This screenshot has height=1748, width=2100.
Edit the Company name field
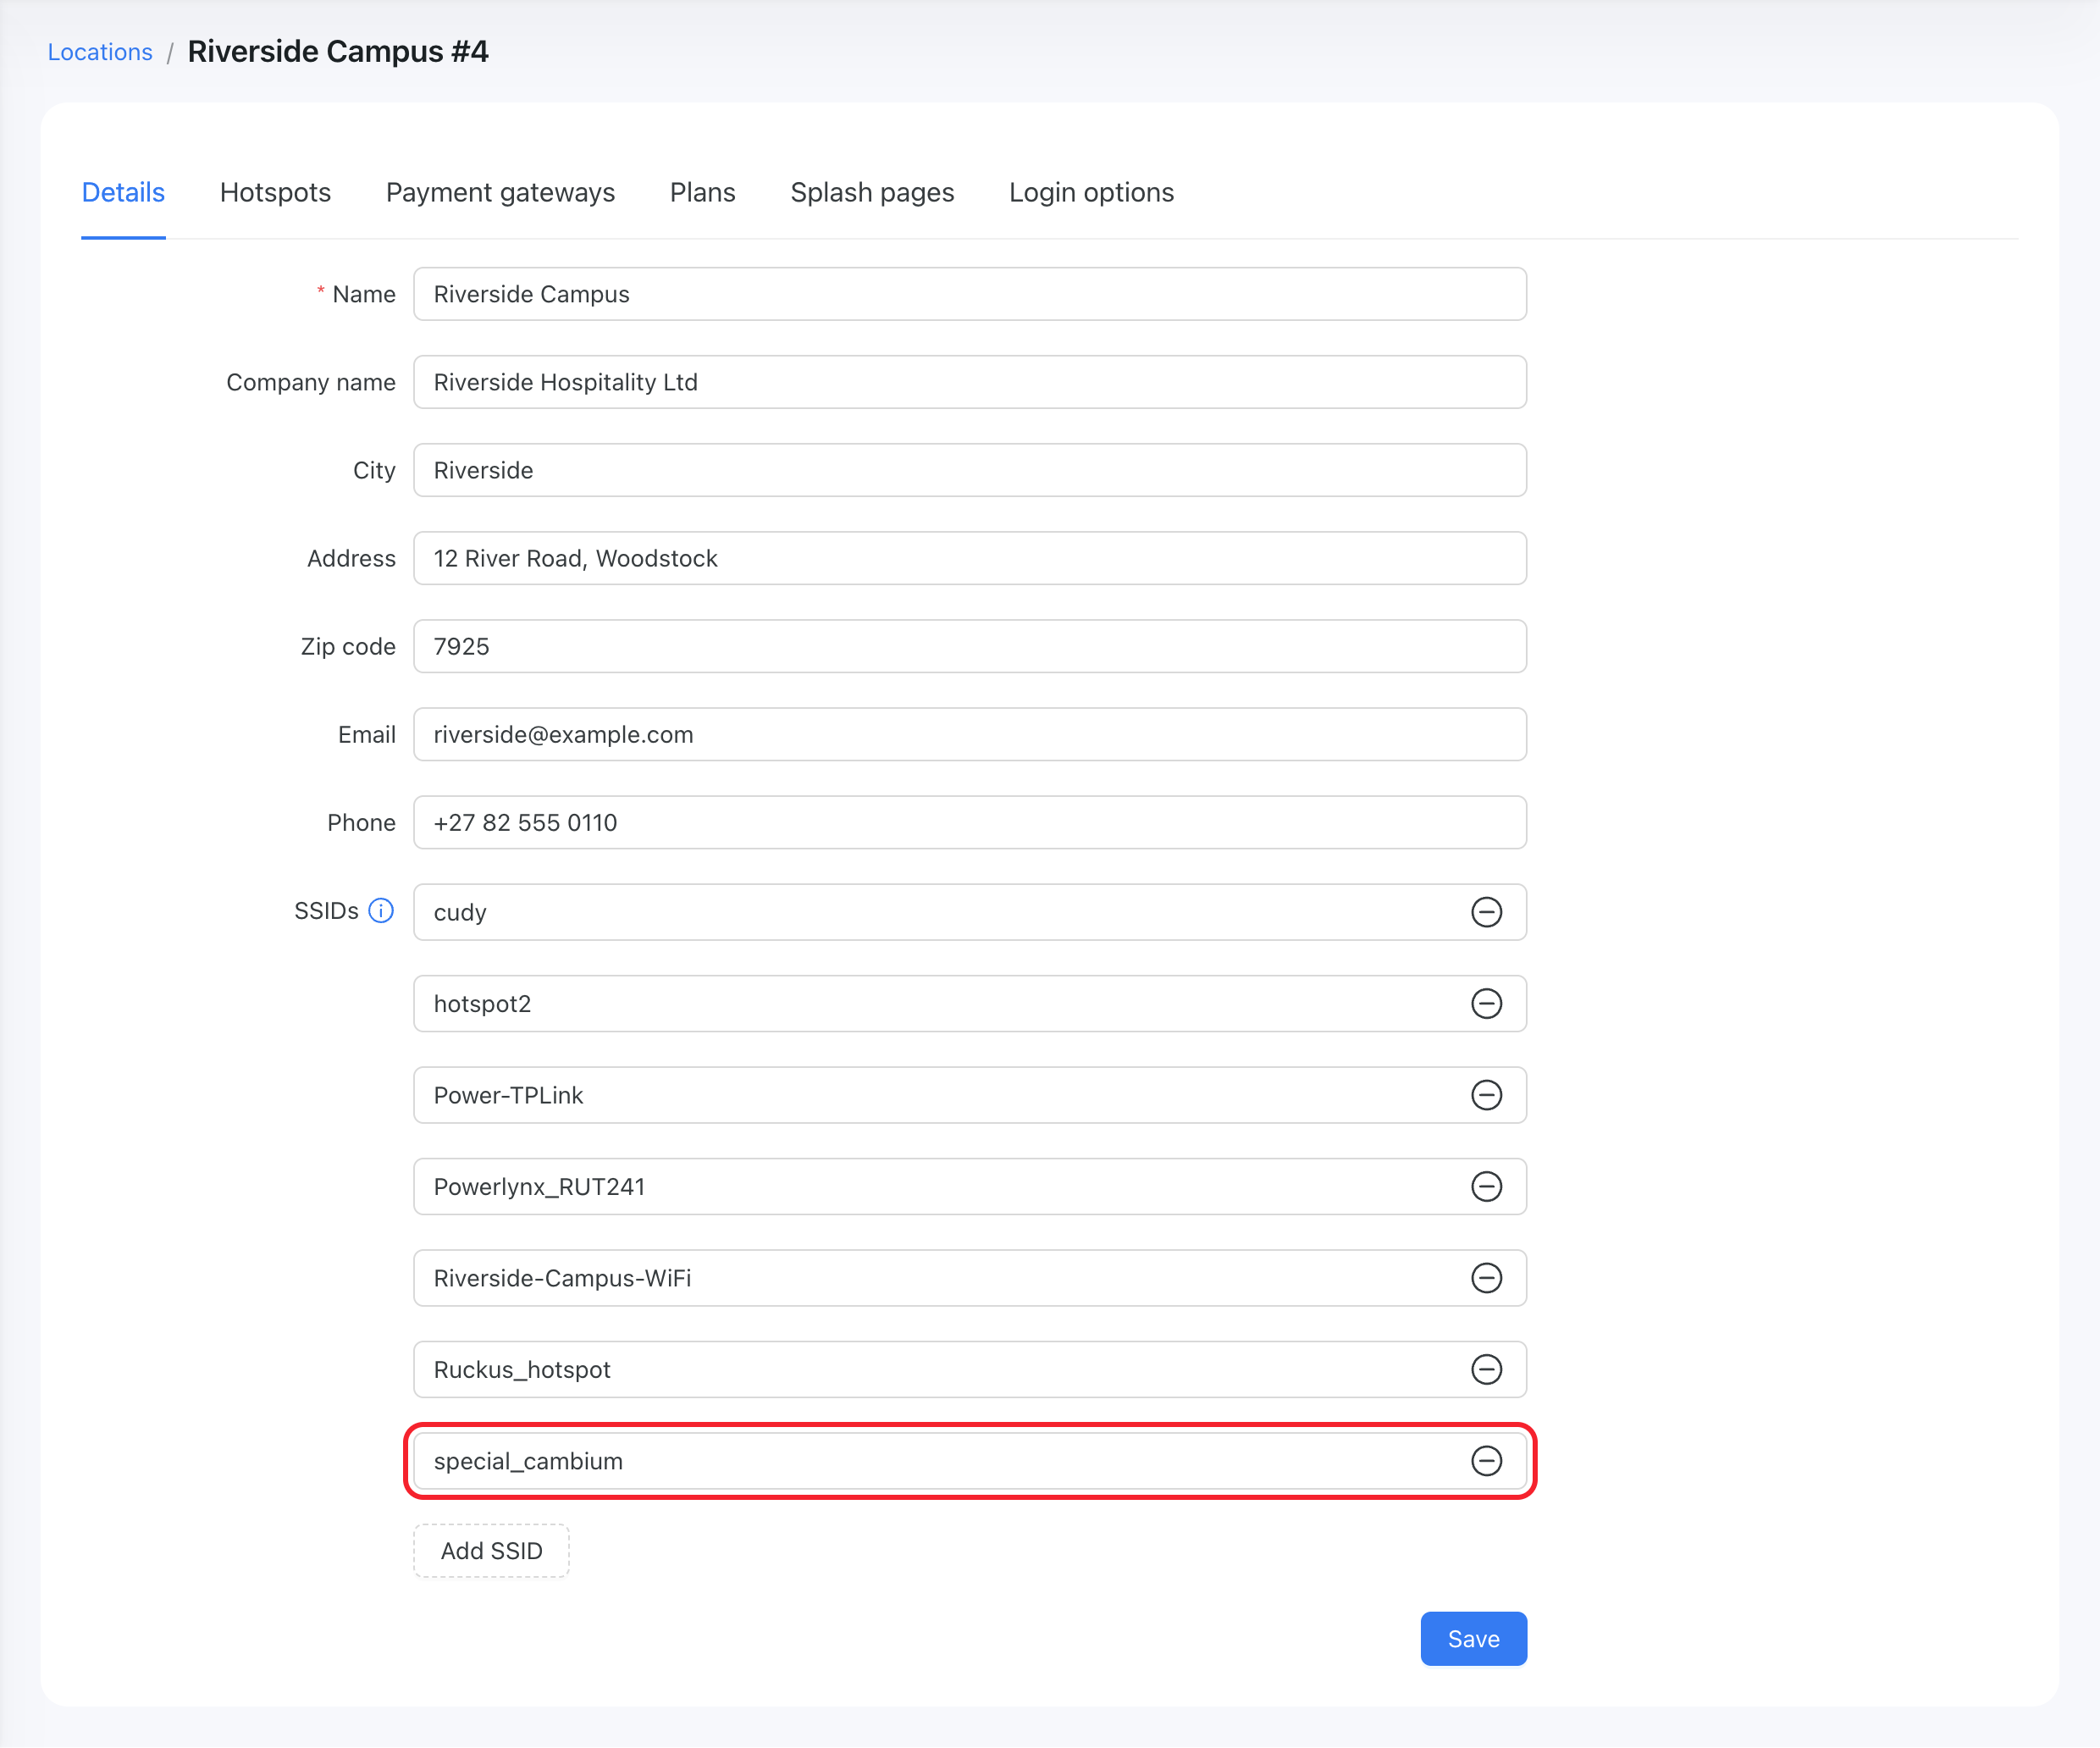click(969, 382)
